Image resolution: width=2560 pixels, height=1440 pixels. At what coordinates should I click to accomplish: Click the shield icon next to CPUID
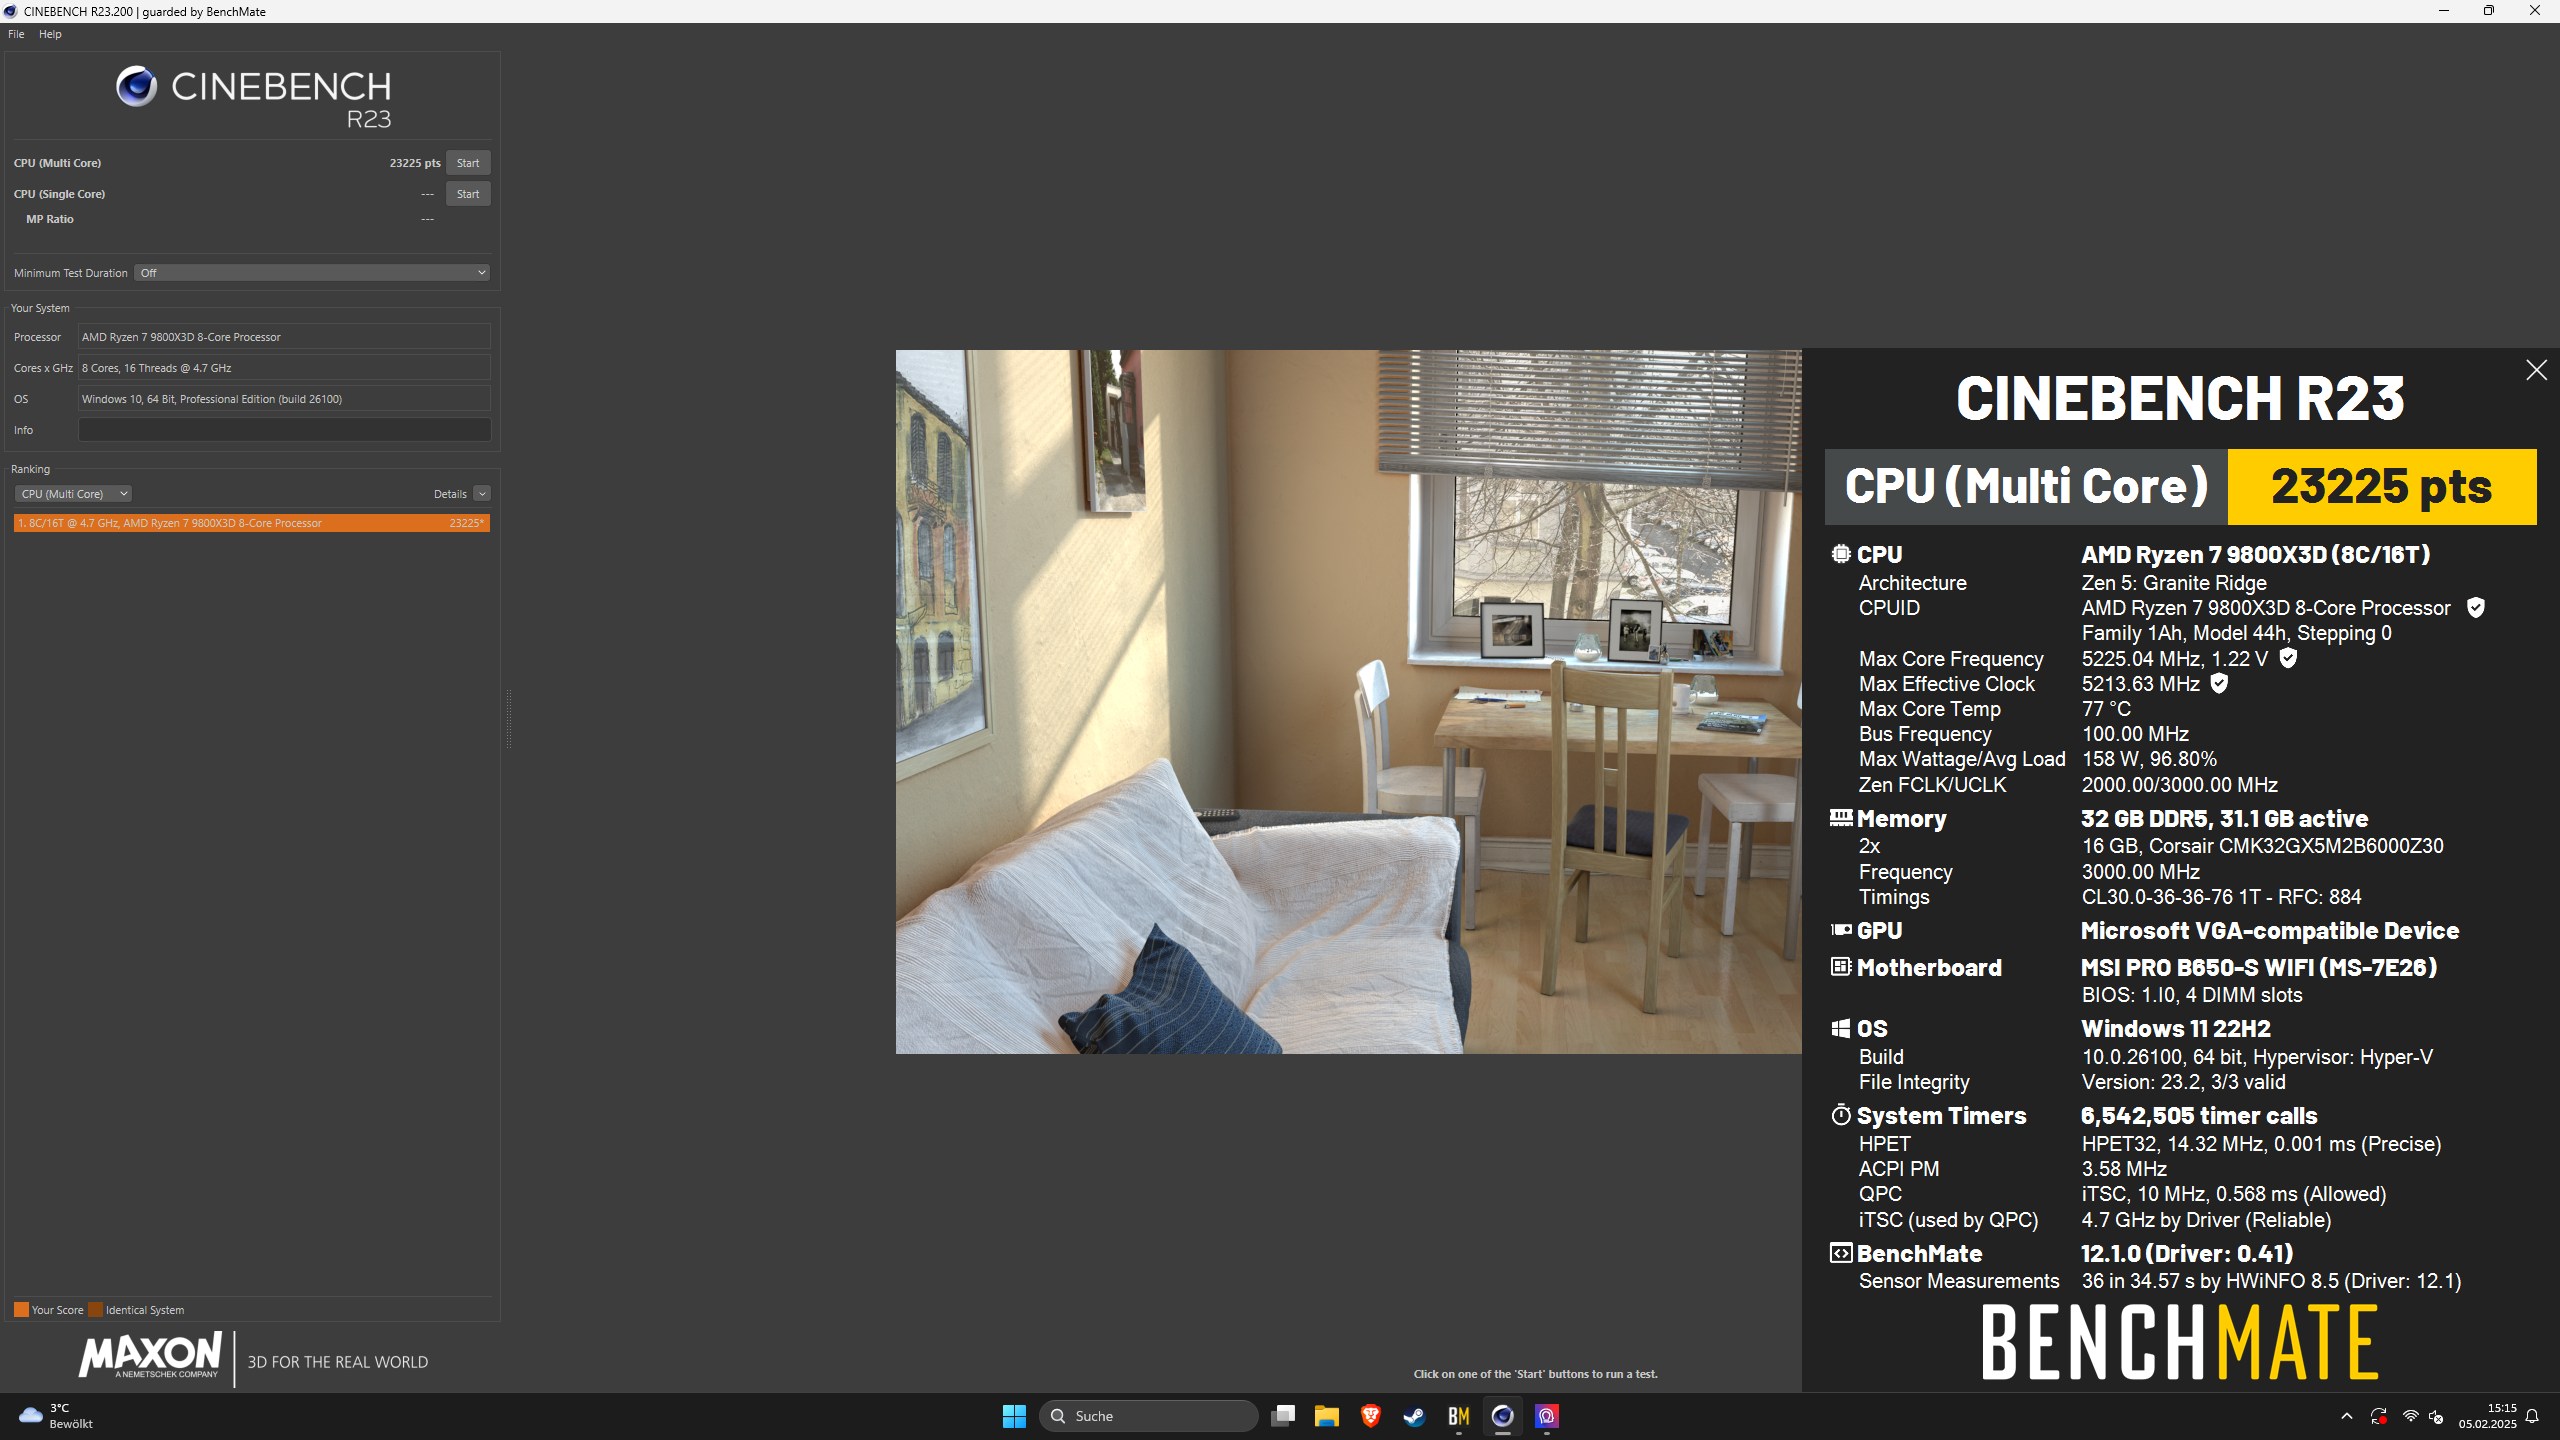click(2476, 608)
